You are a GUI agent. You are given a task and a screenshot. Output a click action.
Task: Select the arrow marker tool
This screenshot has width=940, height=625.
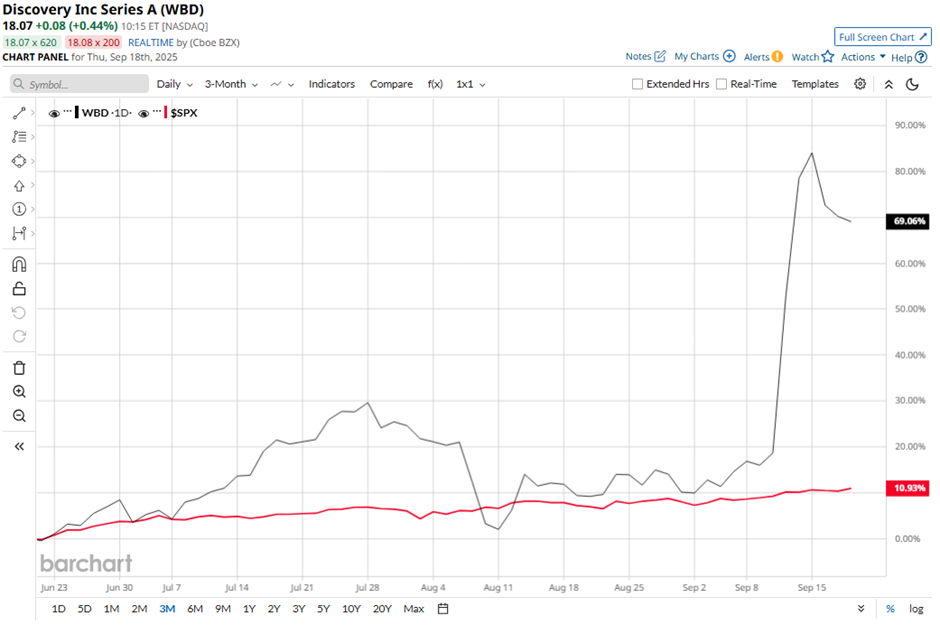(x=19, y=186)
